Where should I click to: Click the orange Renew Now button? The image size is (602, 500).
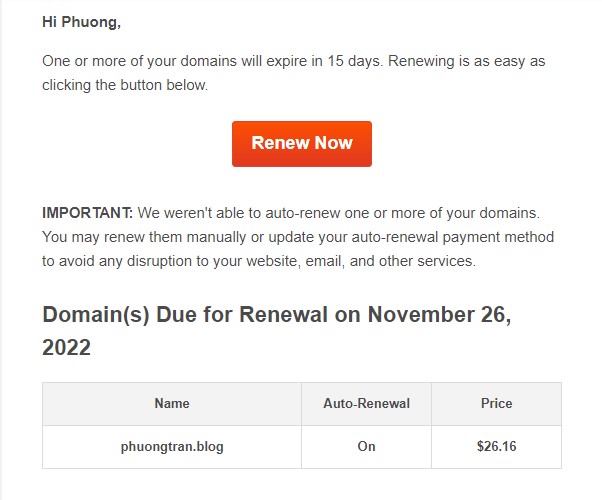point(301,143)
